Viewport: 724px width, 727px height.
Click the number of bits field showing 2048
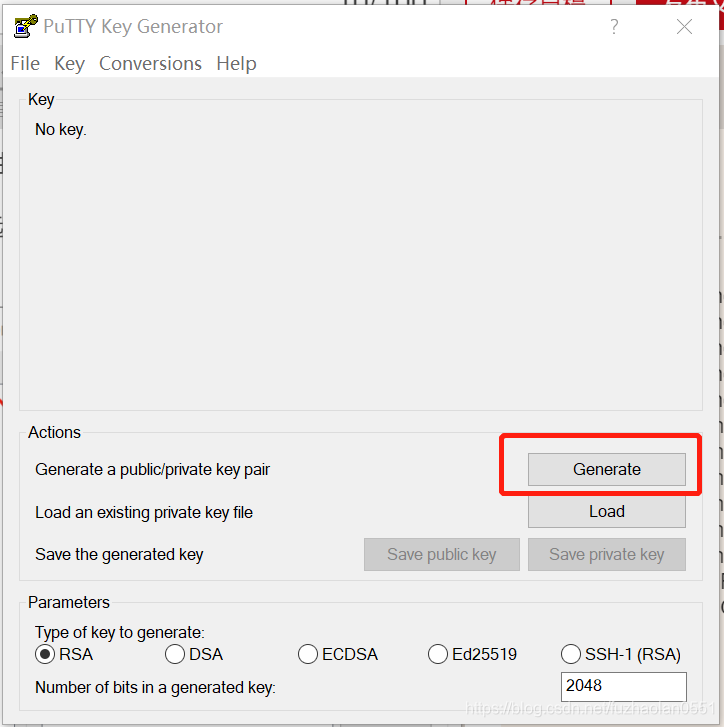(x=623, y=686)
